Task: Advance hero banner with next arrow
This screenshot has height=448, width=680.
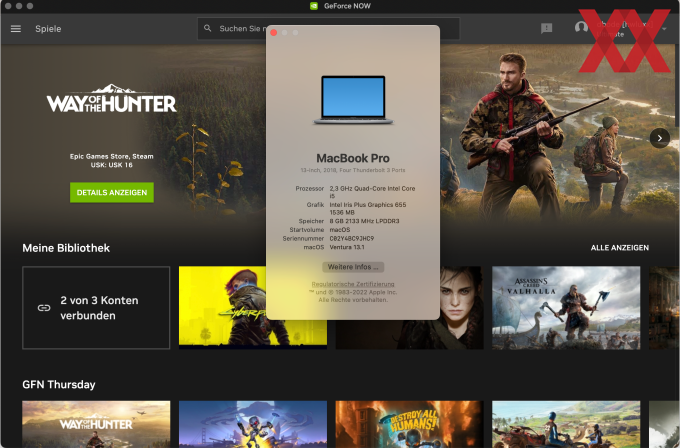Action: pyautogui.click(x=660, y=138)
